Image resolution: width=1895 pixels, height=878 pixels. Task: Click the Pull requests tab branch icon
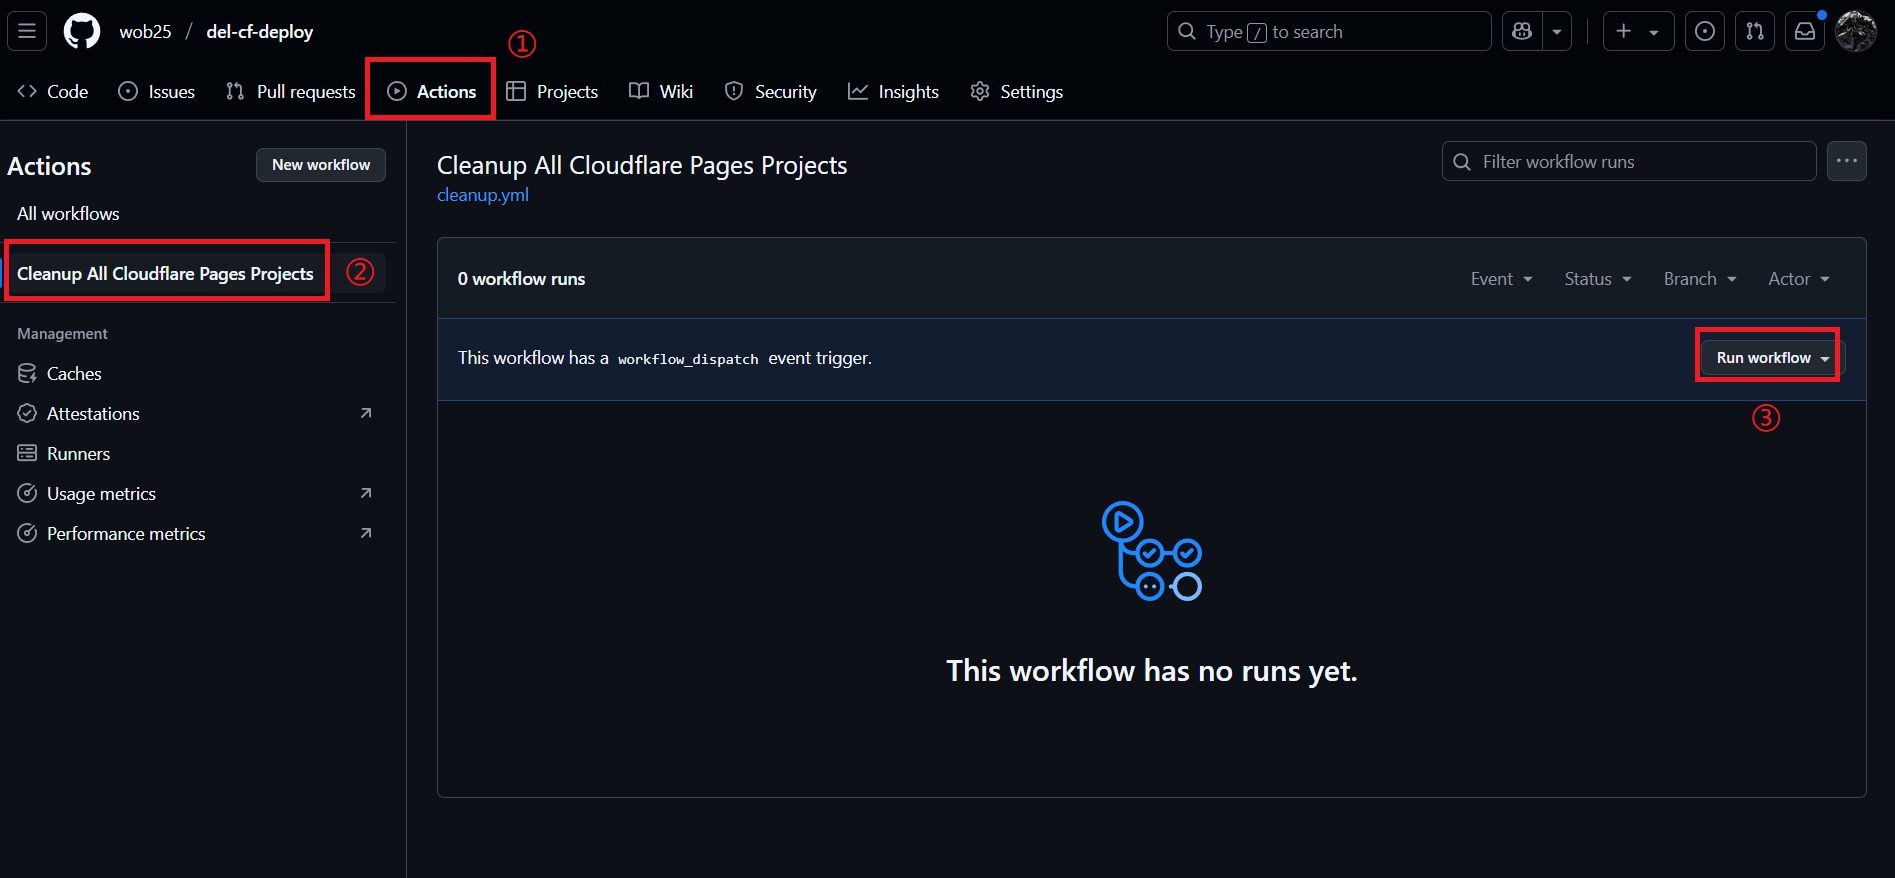(x=235, y=91)
